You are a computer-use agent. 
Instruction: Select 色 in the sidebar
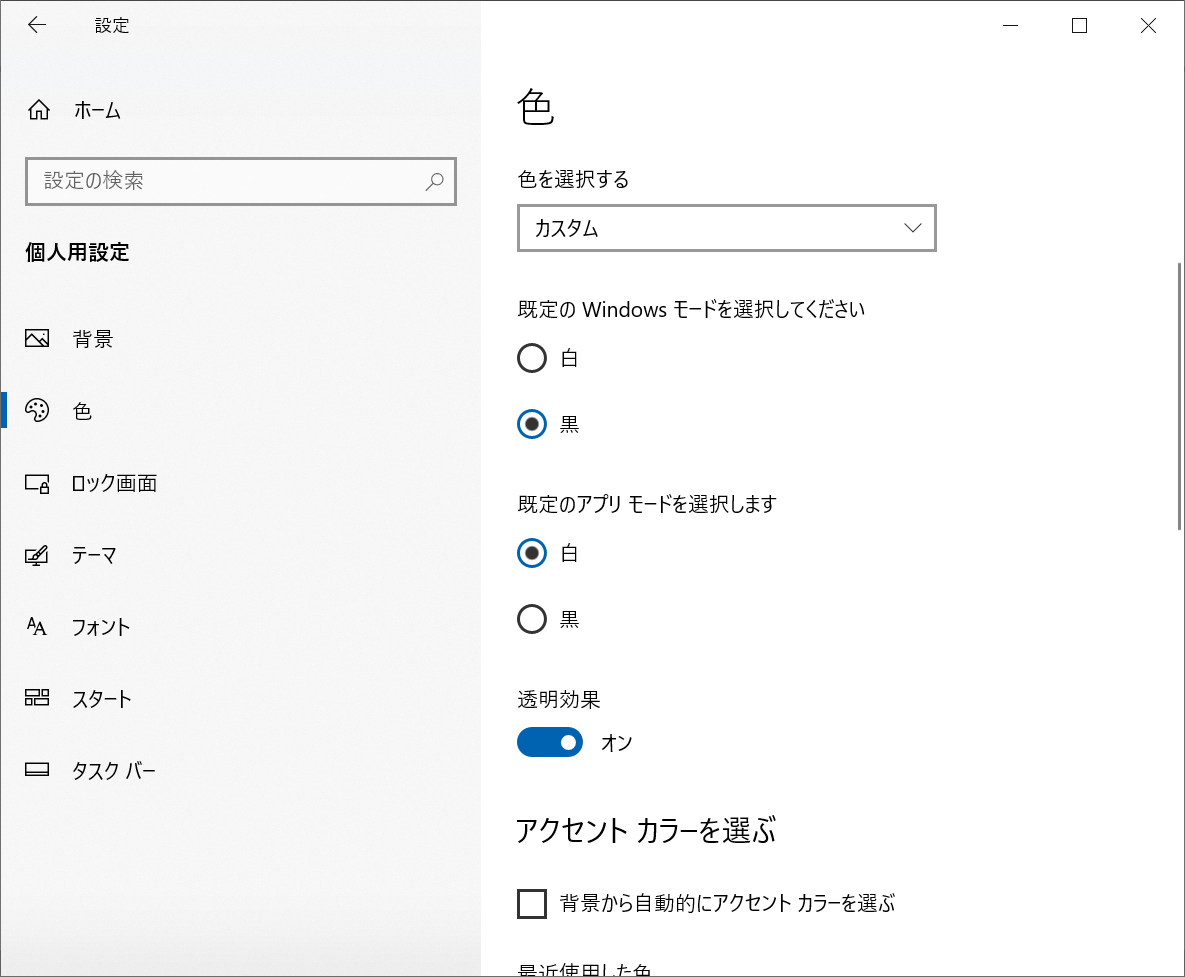[240, 410]
